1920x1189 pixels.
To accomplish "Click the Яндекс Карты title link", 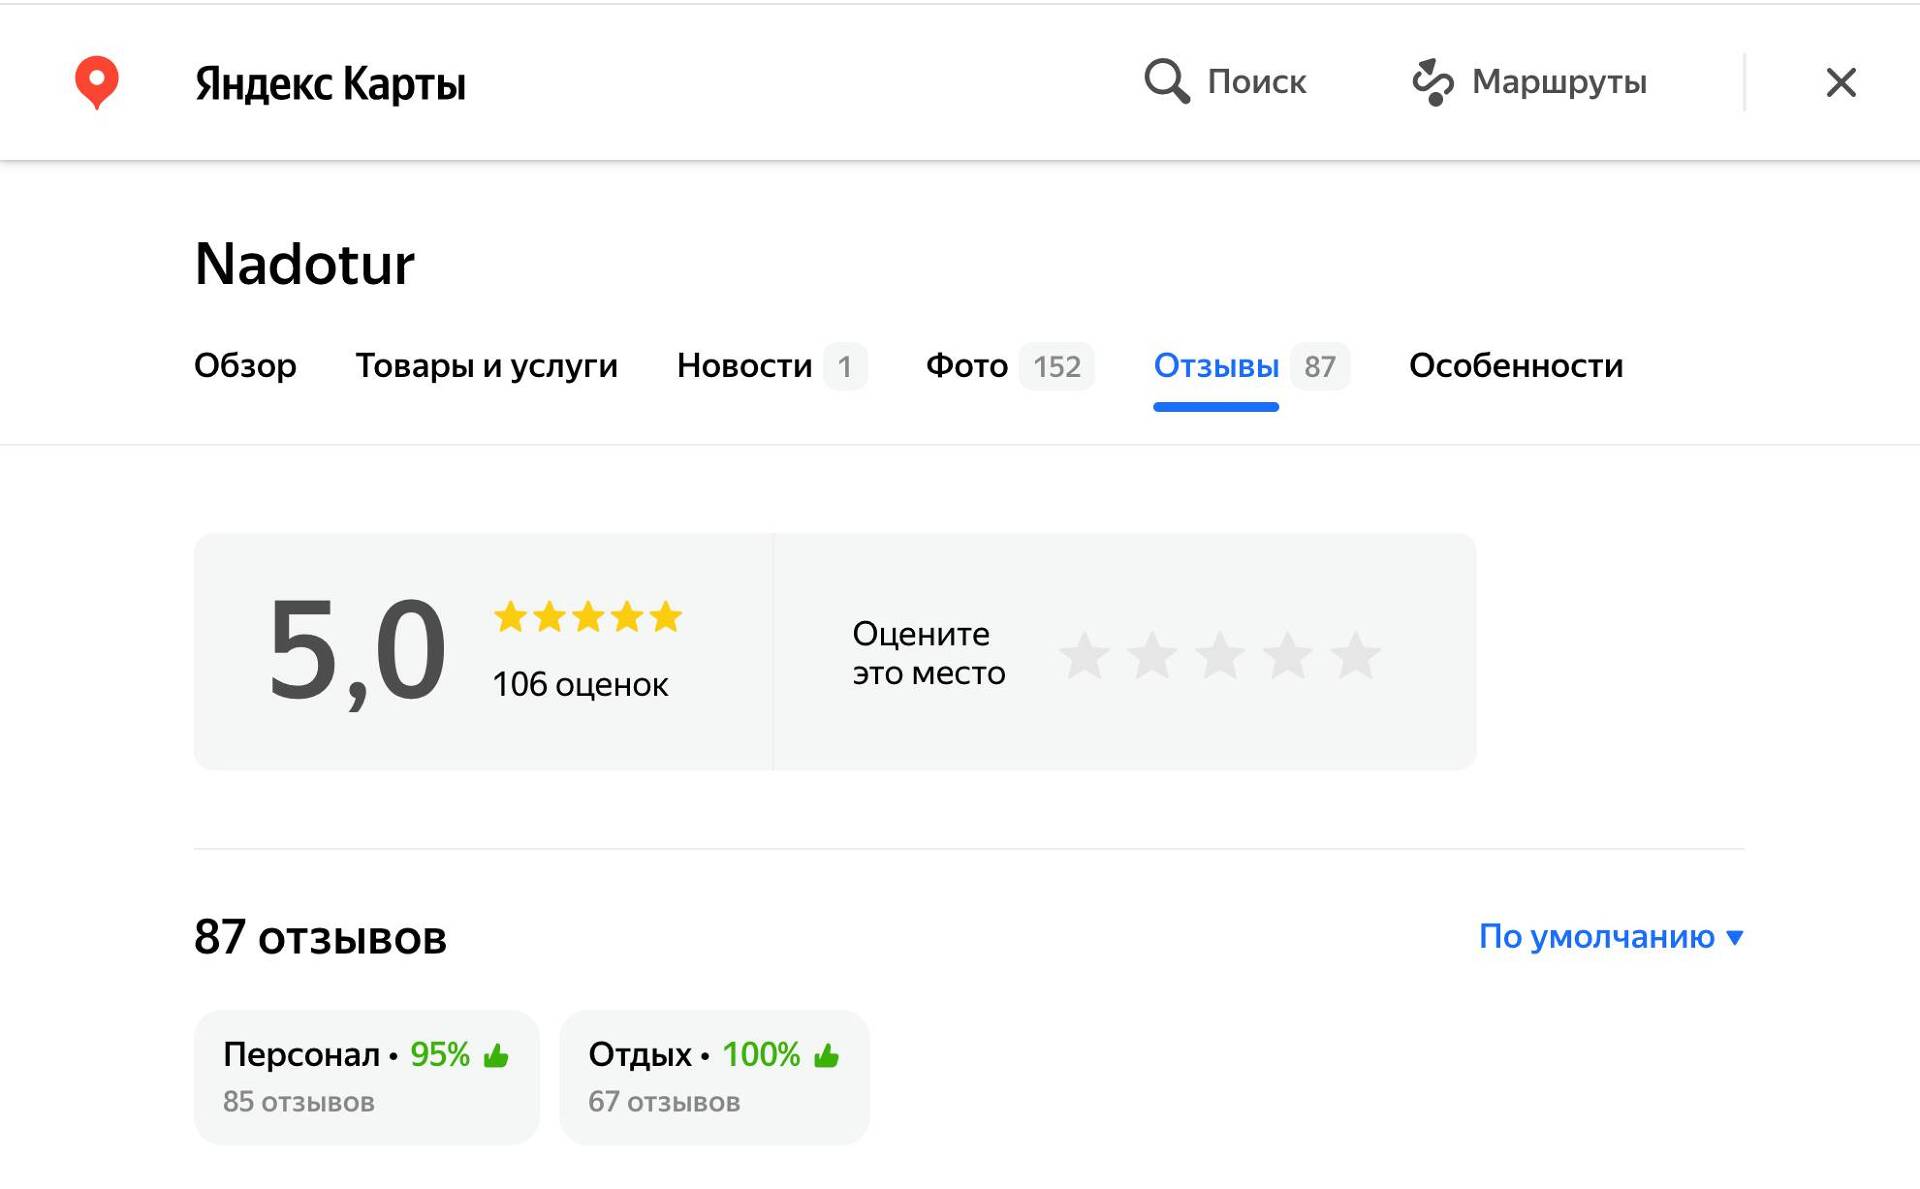I will click(x=330, y=83).
